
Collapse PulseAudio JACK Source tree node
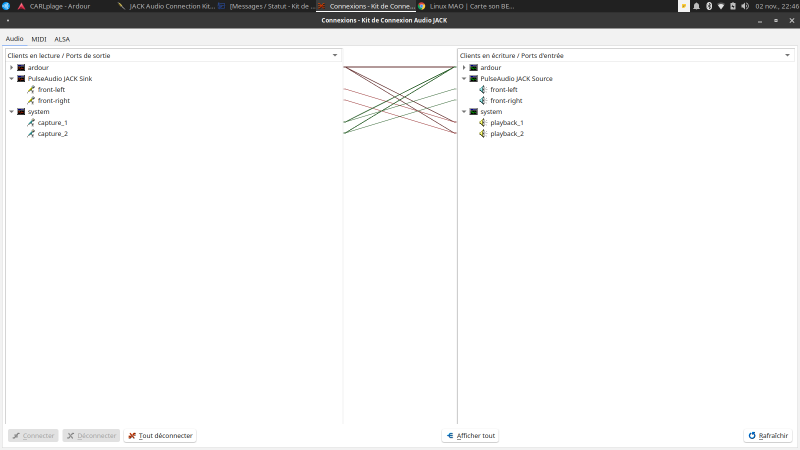click(x=464, y=79)
